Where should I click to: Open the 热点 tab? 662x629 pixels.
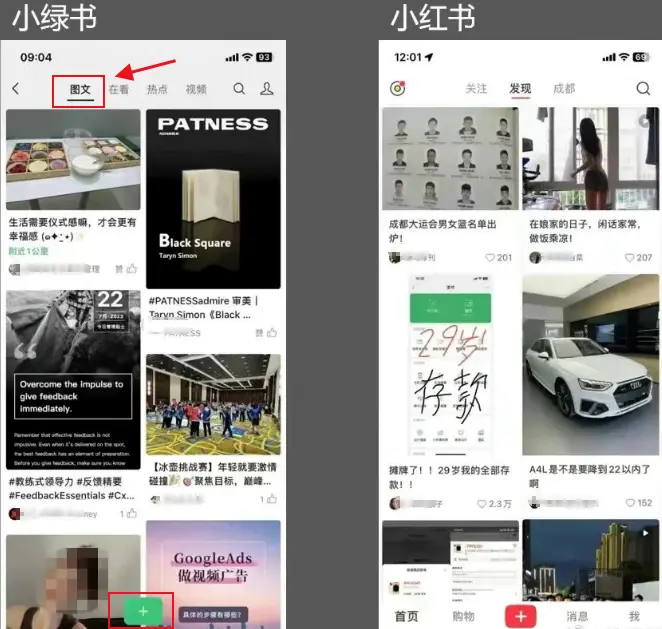pos(157,89)
